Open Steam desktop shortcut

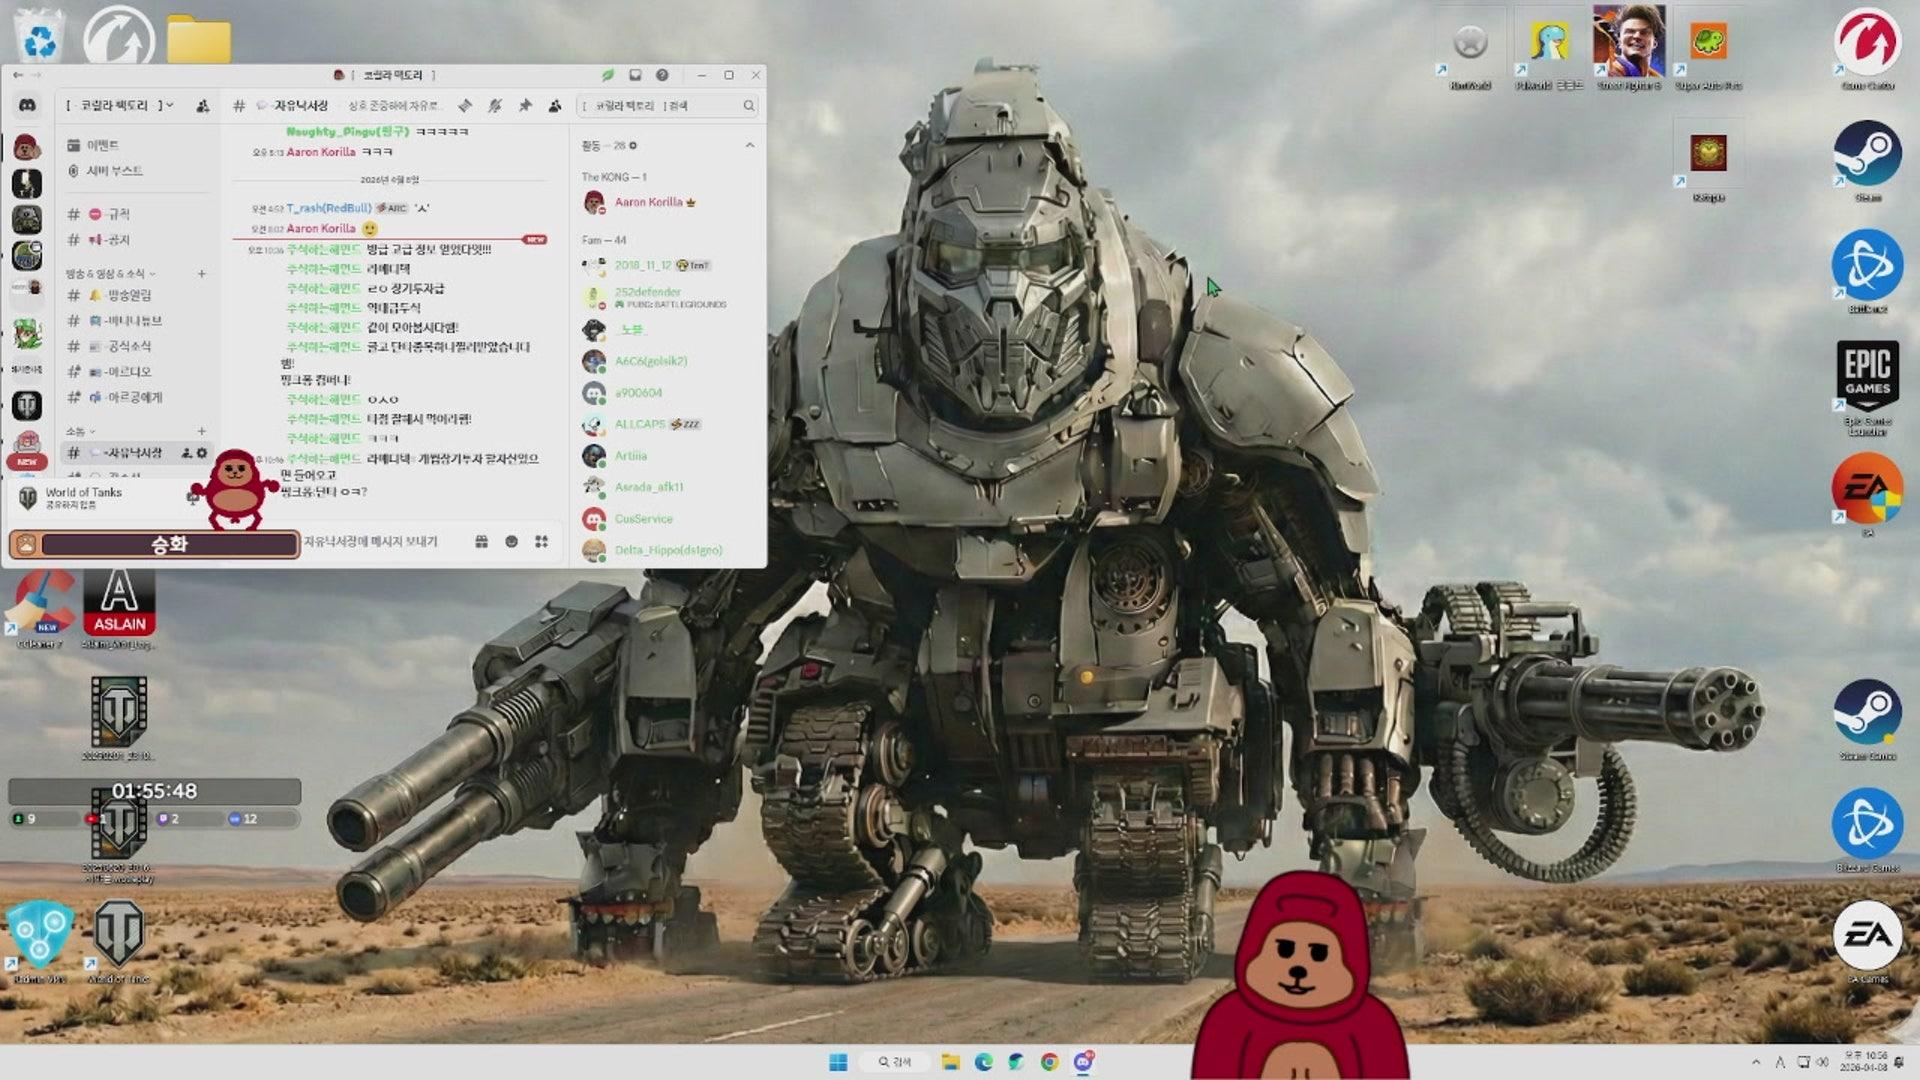click(1866, 155)
